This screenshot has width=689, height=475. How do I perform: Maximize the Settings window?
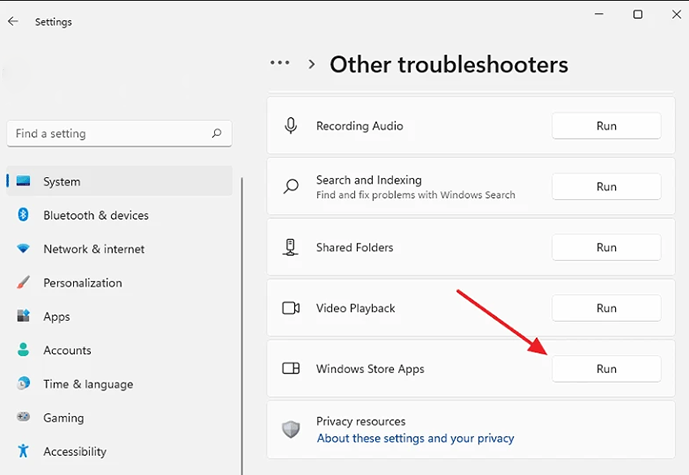638,14
